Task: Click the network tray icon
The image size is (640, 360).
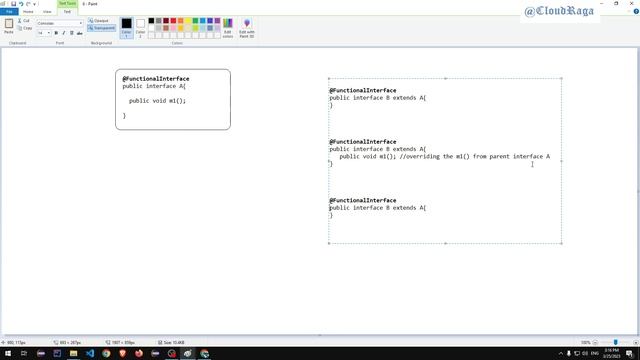Action: click(577, 353)
